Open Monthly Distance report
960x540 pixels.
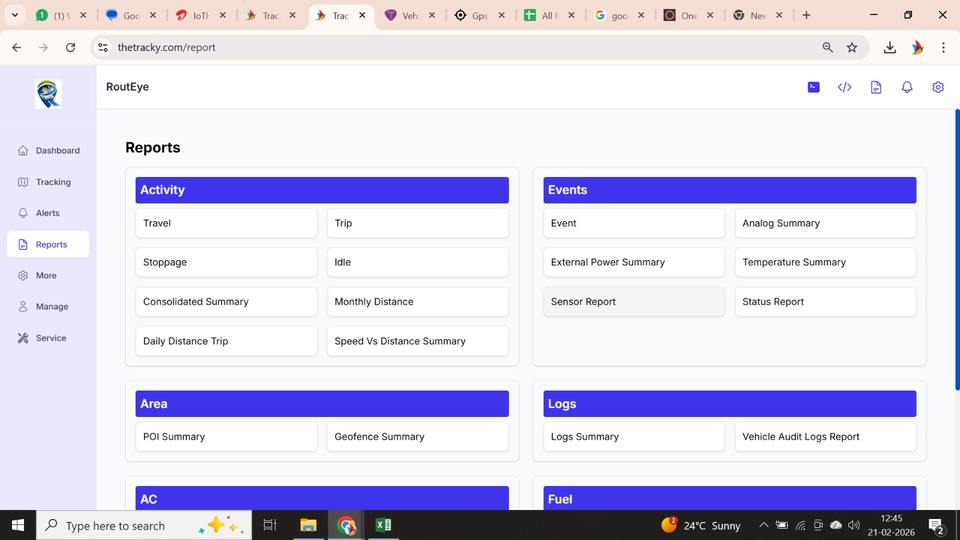pos(418,301)
